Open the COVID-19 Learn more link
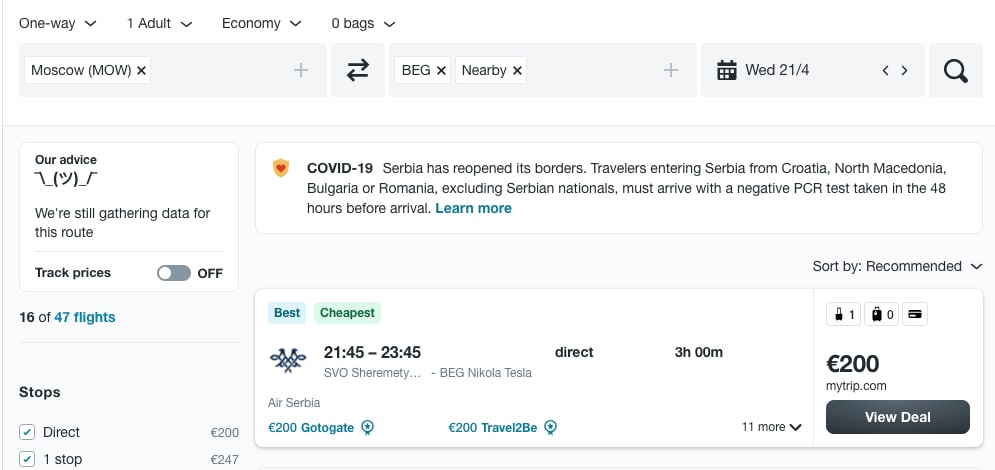 [473, 209]
